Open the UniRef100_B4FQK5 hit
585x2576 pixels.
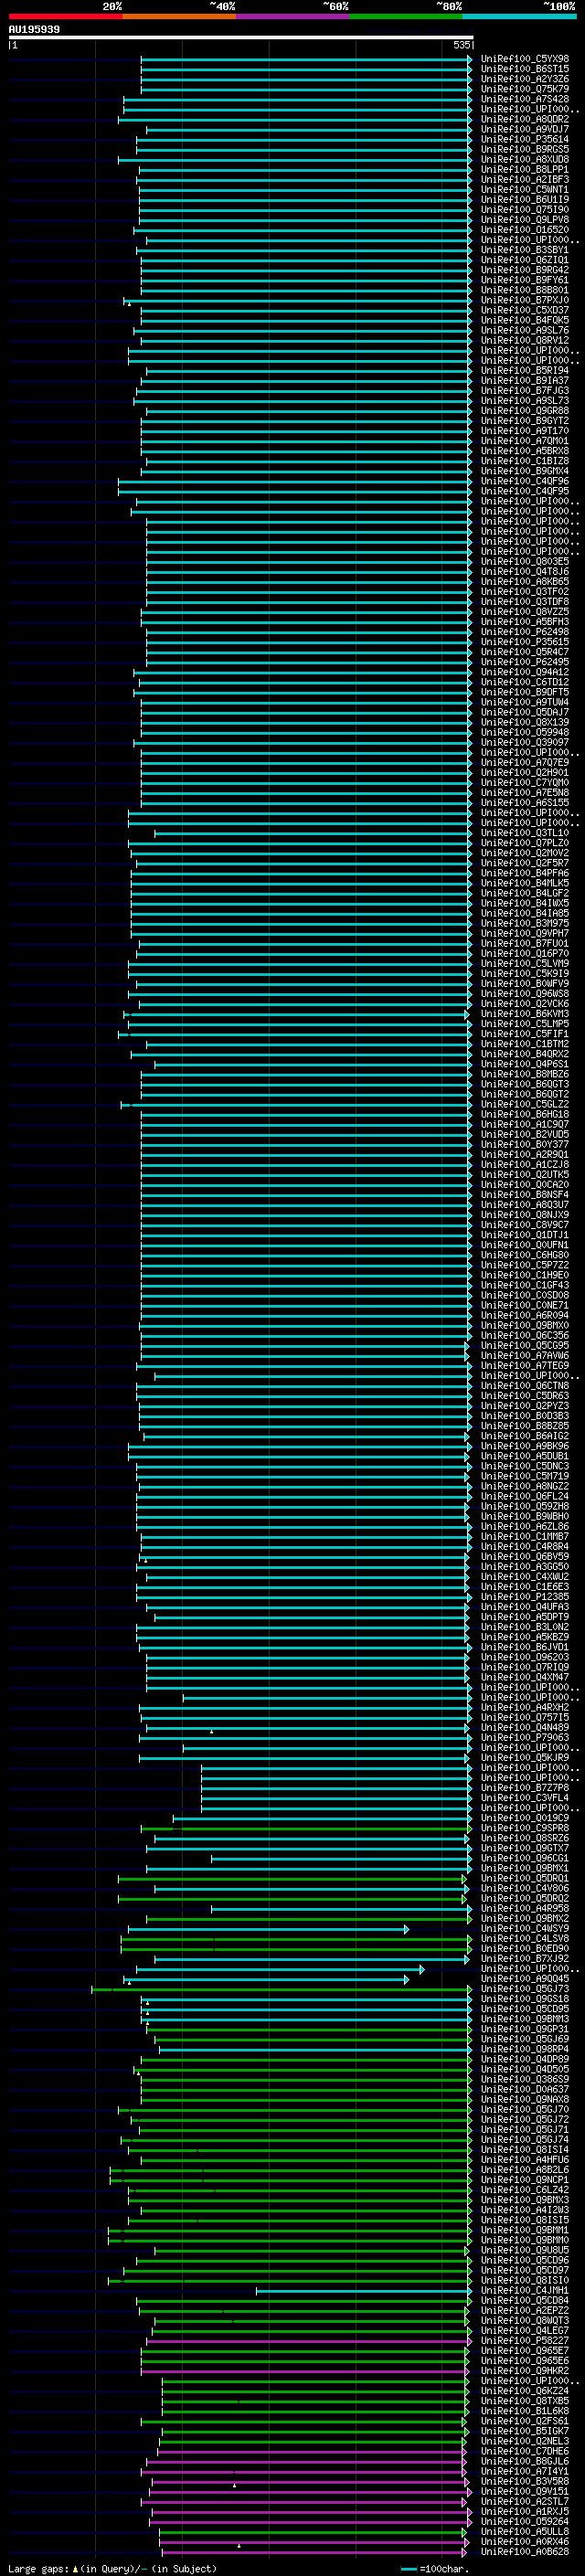click(x=525, y=320)
